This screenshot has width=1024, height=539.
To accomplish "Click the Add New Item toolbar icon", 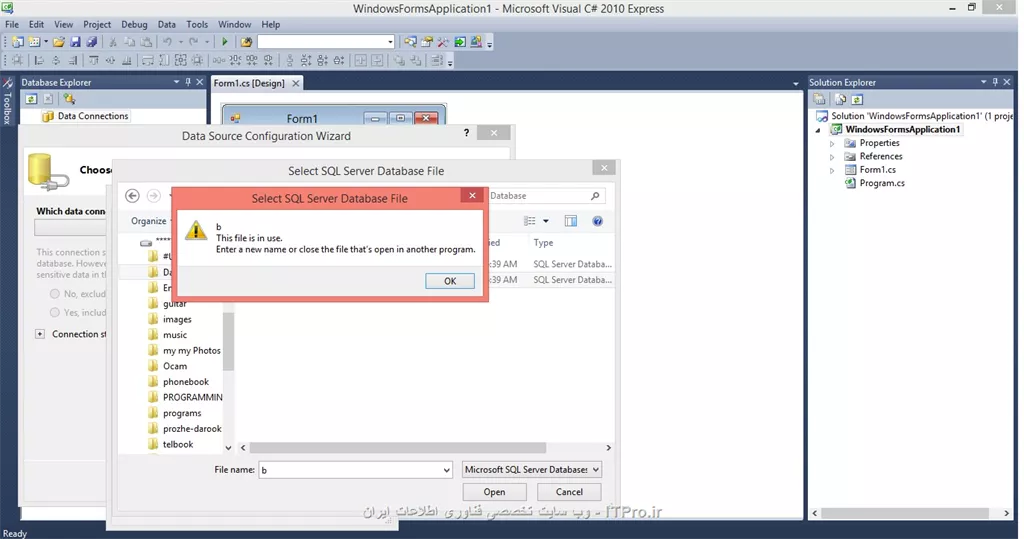I will click(34, 42).
